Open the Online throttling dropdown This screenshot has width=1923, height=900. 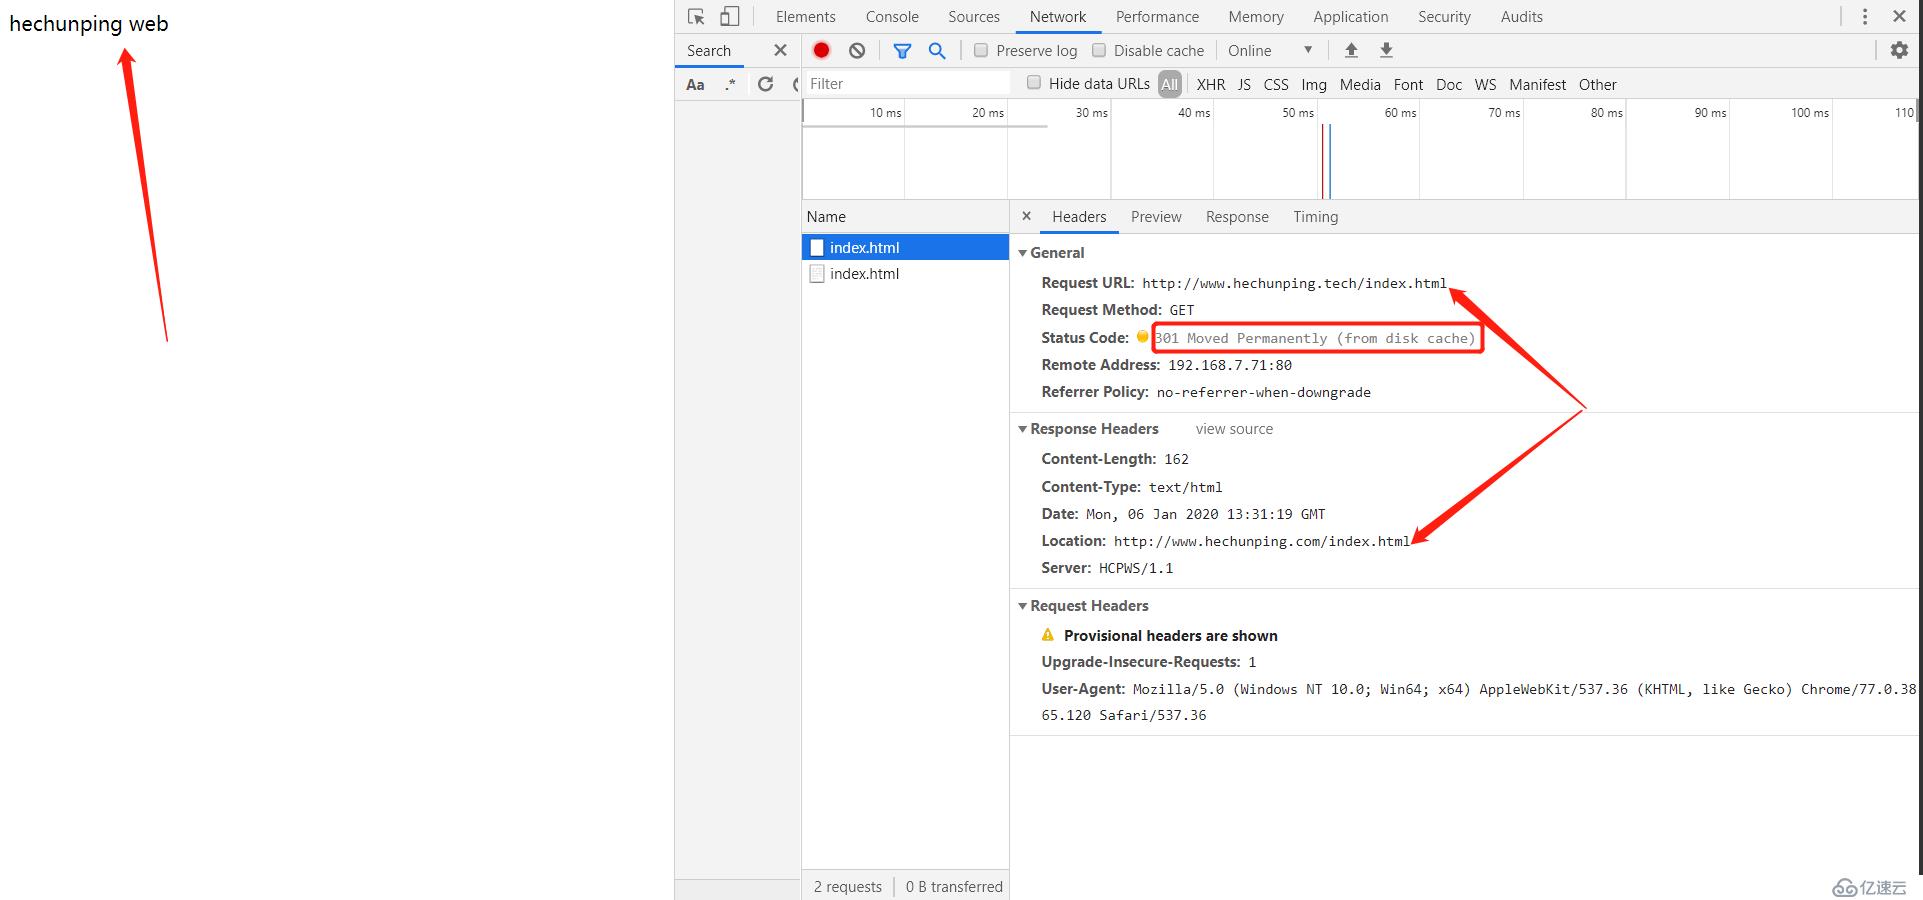coord(1270,50)
